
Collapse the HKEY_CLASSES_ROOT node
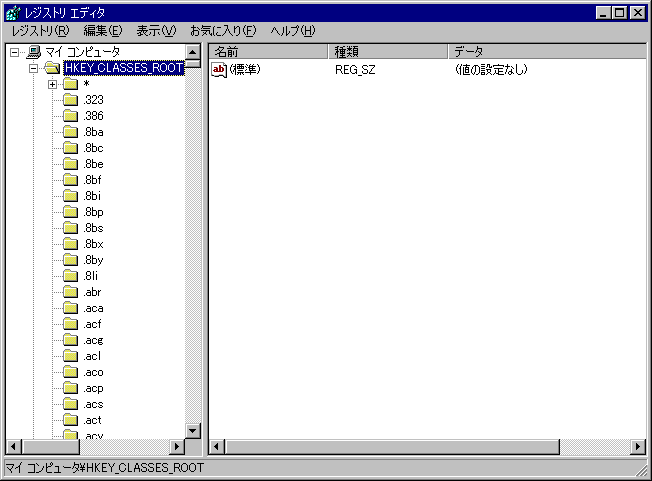pos(33,68)
